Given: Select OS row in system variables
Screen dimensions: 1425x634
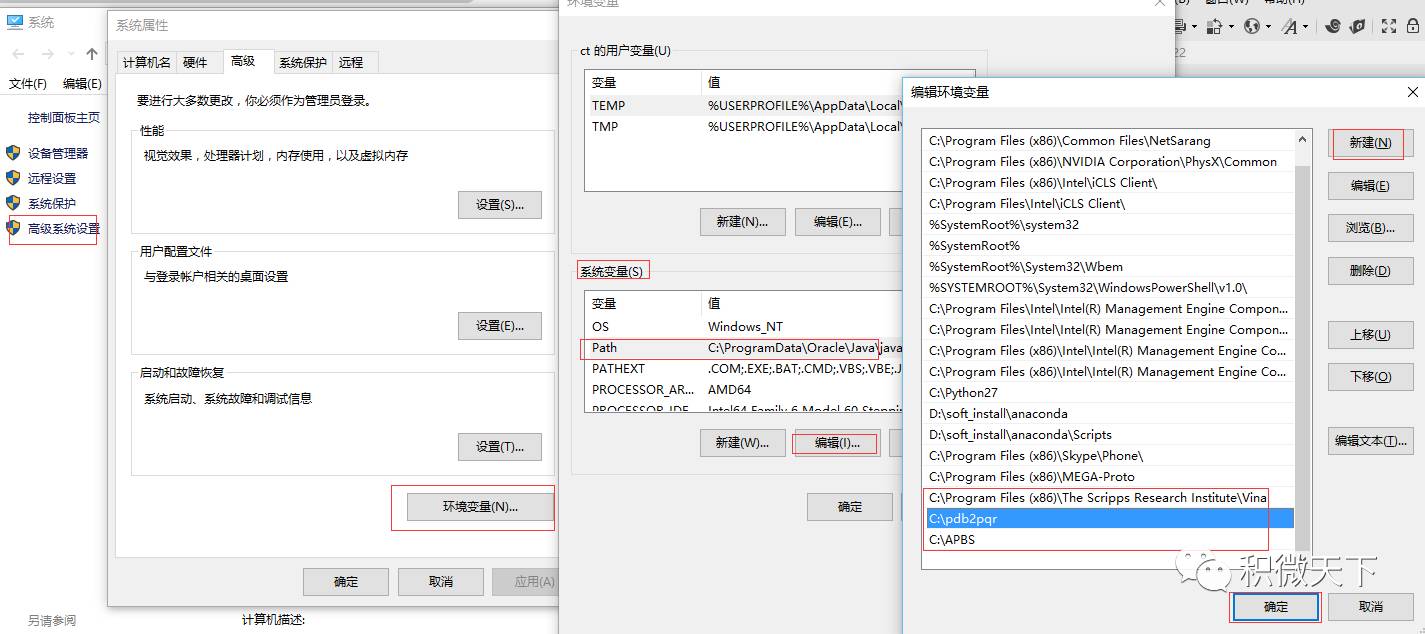Looking at the screenshot, I should 745,327.
